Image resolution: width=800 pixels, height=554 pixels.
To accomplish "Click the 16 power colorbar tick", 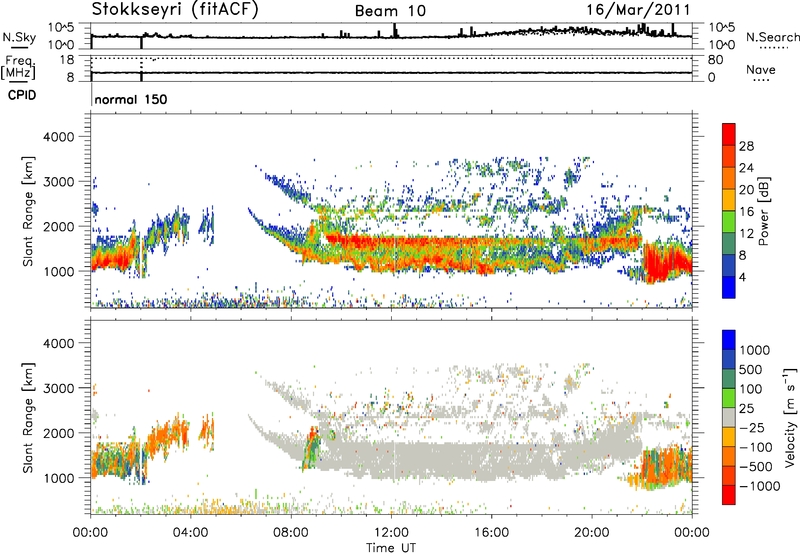I will [x=746, y=212].
